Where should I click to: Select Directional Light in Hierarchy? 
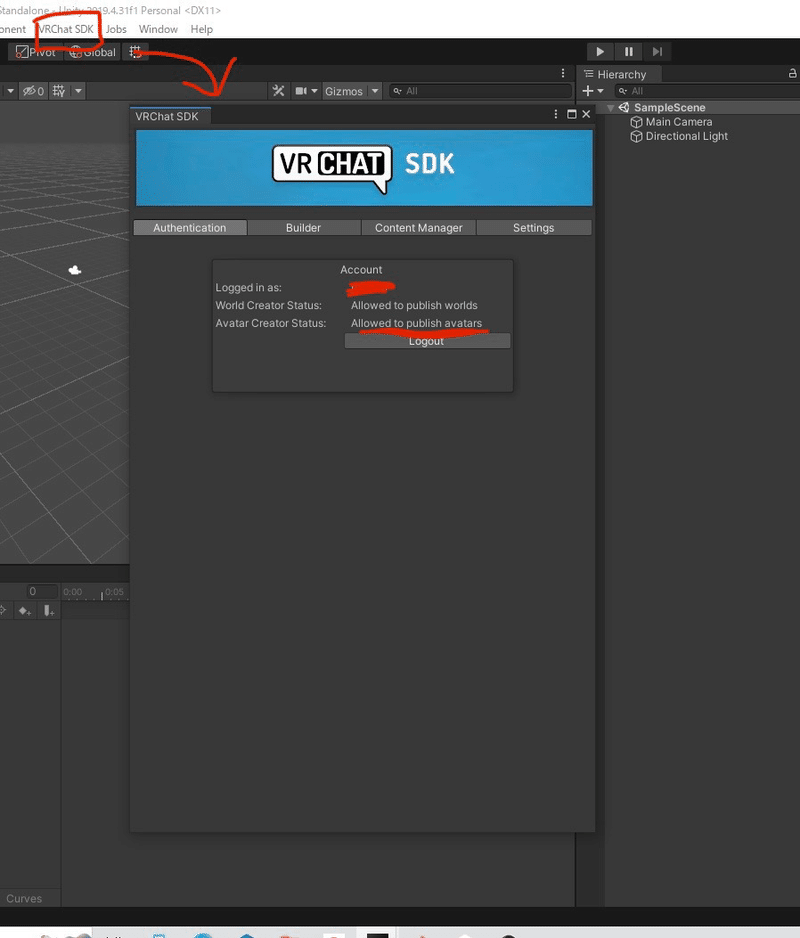686,136
